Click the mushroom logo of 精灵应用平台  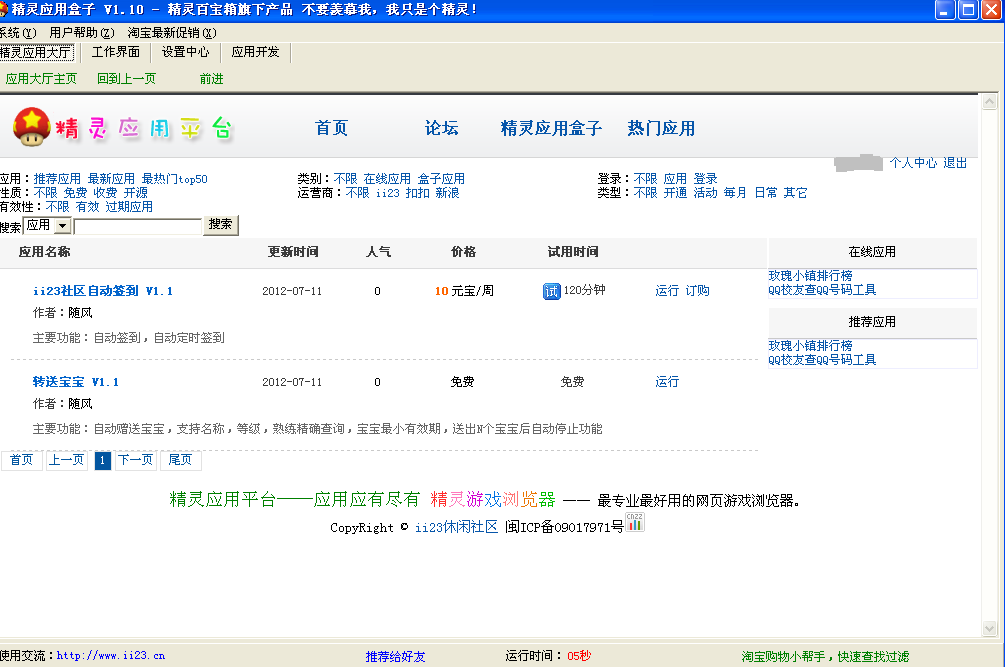(x=31, y=127)
